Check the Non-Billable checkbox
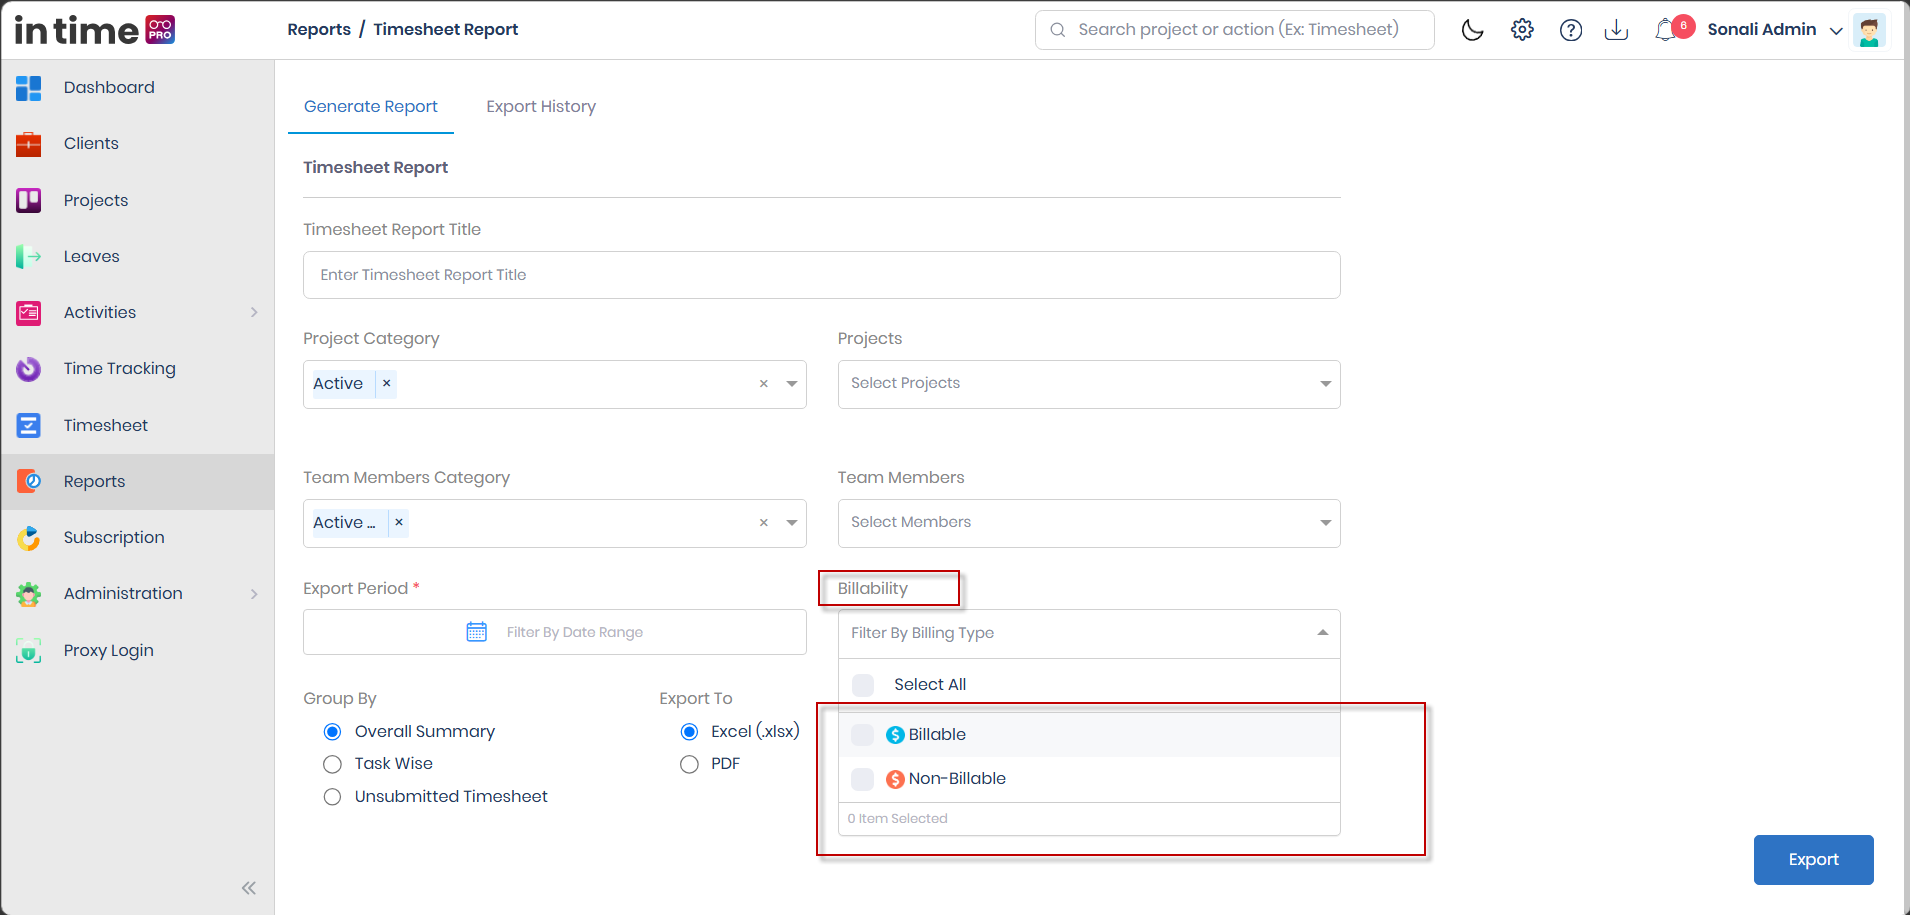1910x915 pixels. point(862,779)
